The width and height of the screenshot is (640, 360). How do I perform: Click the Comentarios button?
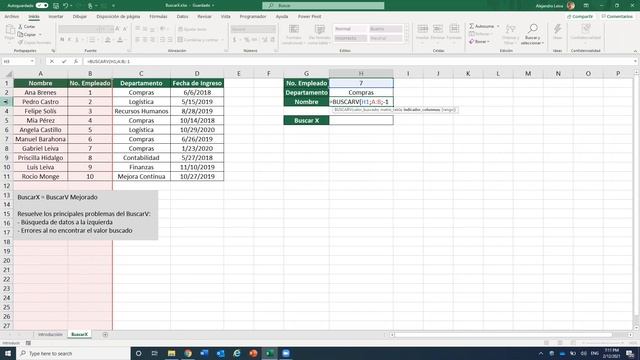point(617,16)
